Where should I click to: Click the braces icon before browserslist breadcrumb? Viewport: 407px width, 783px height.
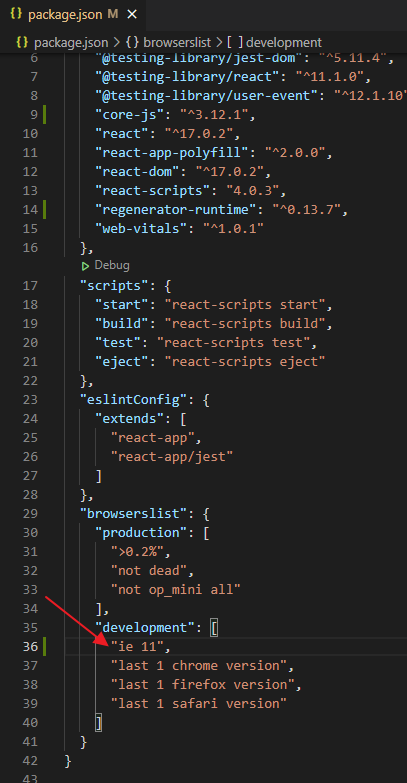coord(133,42)
